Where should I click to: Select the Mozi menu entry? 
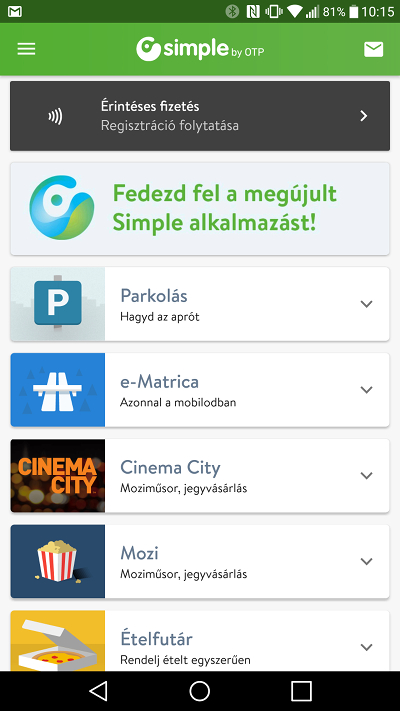point(200,561)
